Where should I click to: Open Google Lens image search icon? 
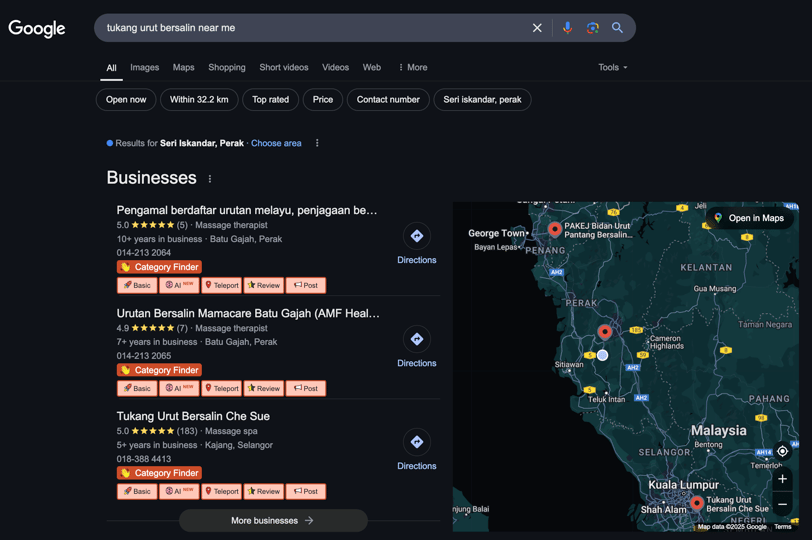(x=592, y=28)
